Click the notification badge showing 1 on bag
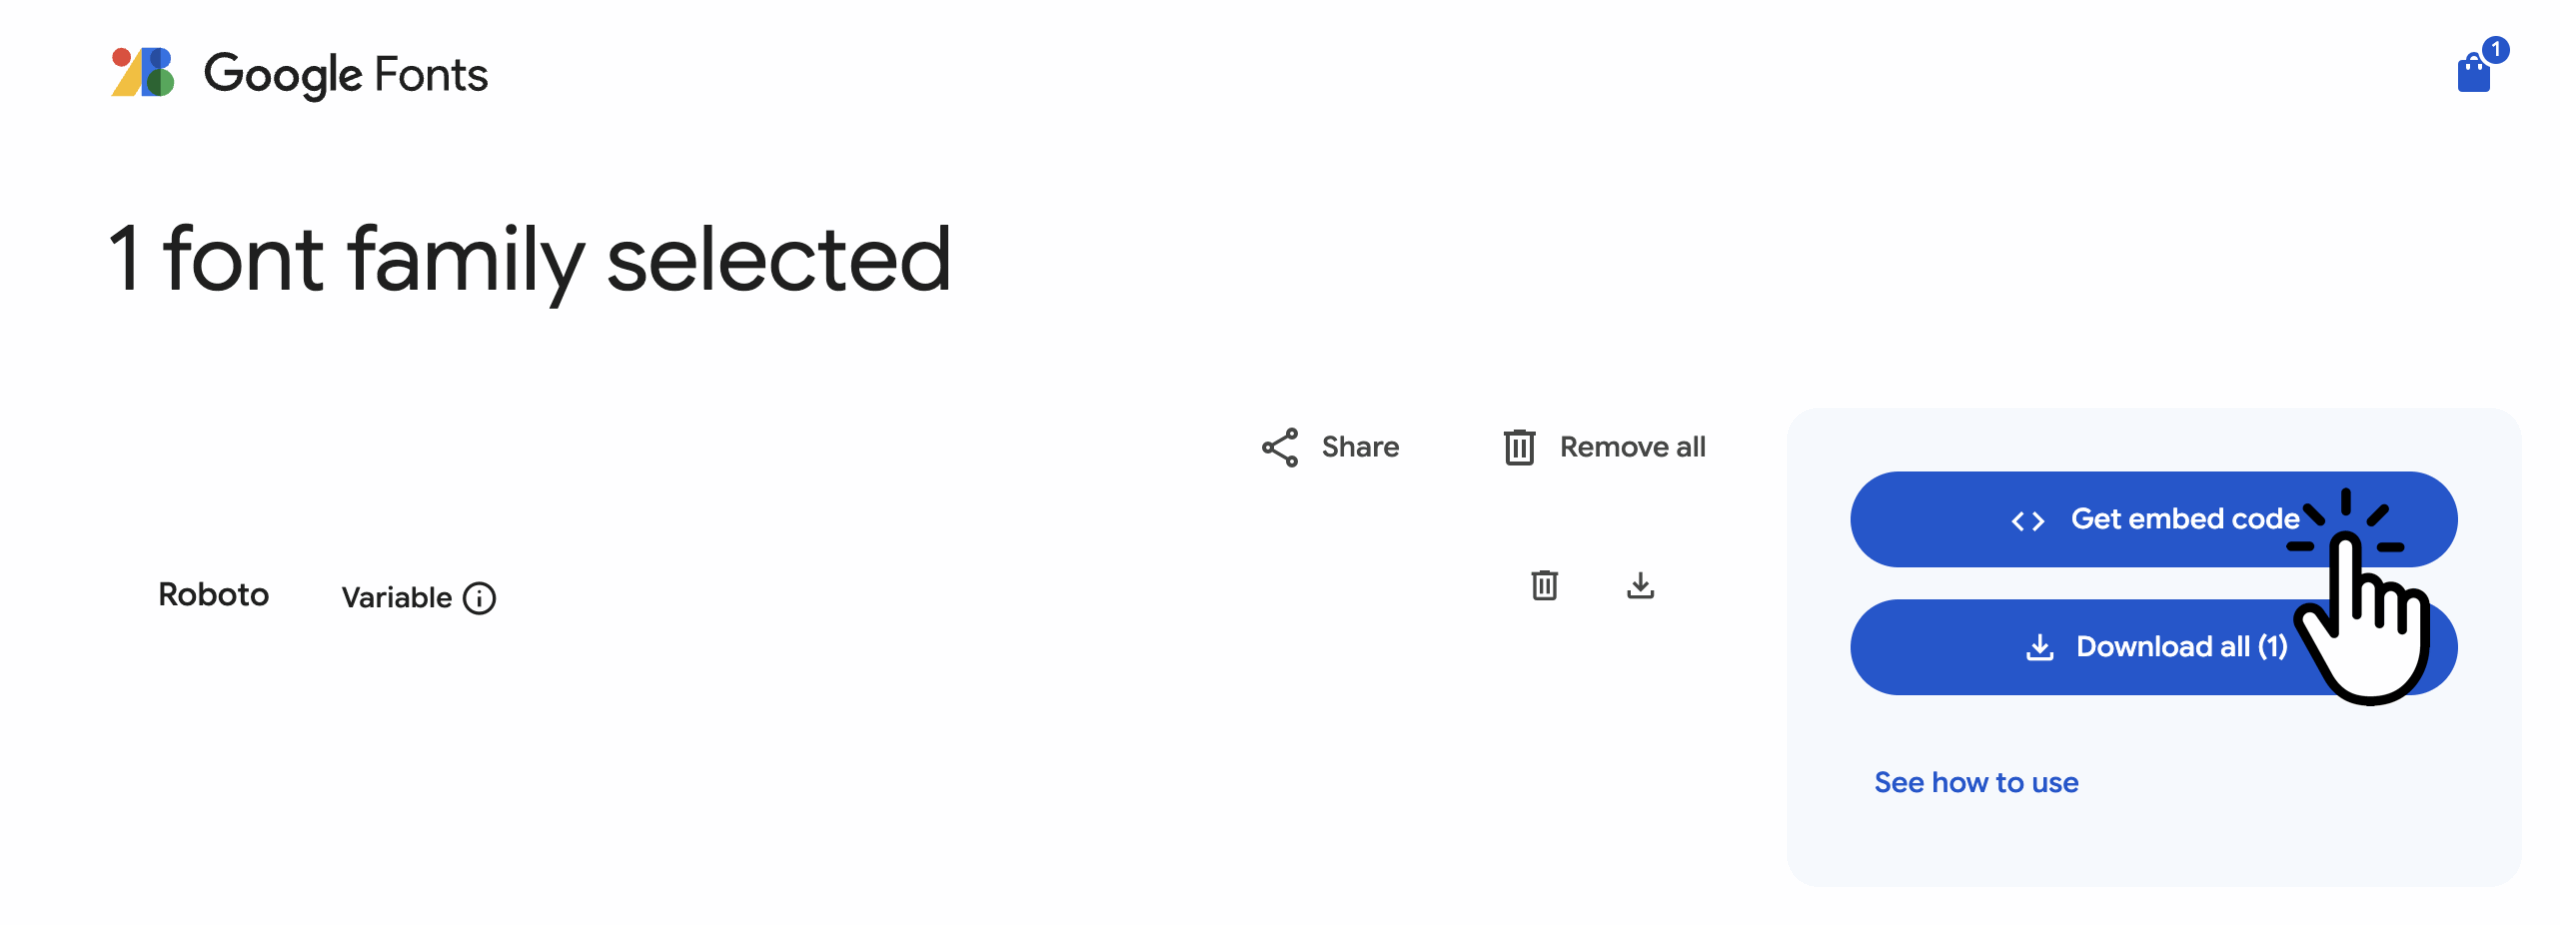 (x=2496, y=49)
